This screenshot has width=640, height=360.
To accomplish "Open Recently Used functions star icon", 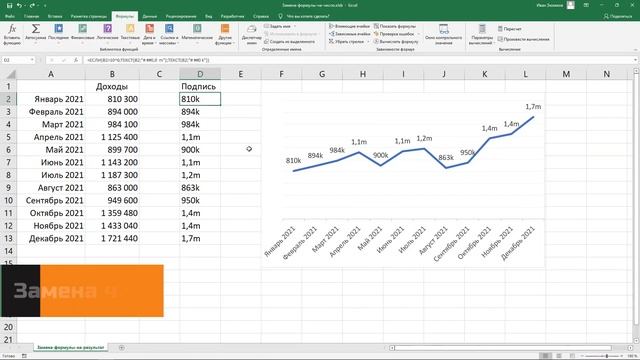I will click(x=58, y=29).
